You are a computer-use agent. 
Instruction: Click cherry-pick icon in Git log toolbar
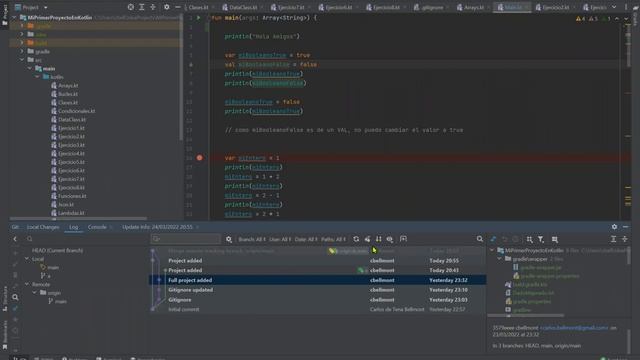pyautogui.click(x=367, y=239)
